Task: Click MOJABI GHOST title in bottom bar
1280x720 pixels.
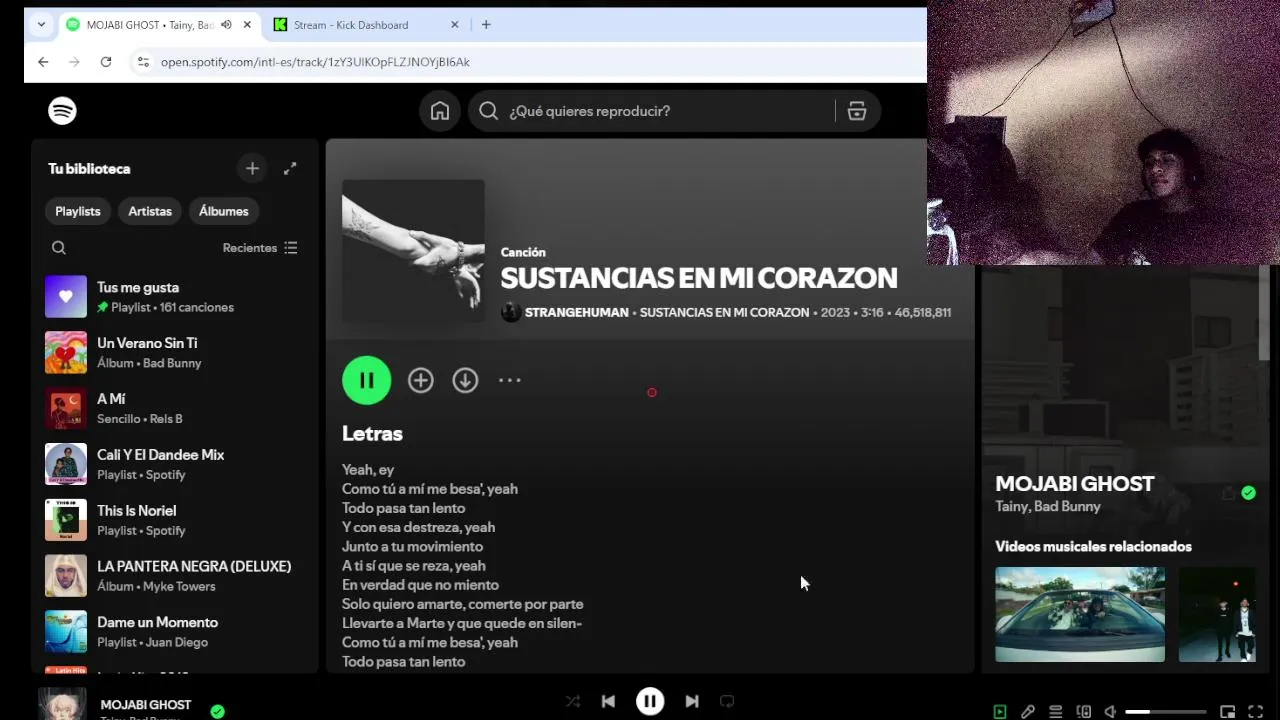Action: pyautogui.click(x=146, y=705)
